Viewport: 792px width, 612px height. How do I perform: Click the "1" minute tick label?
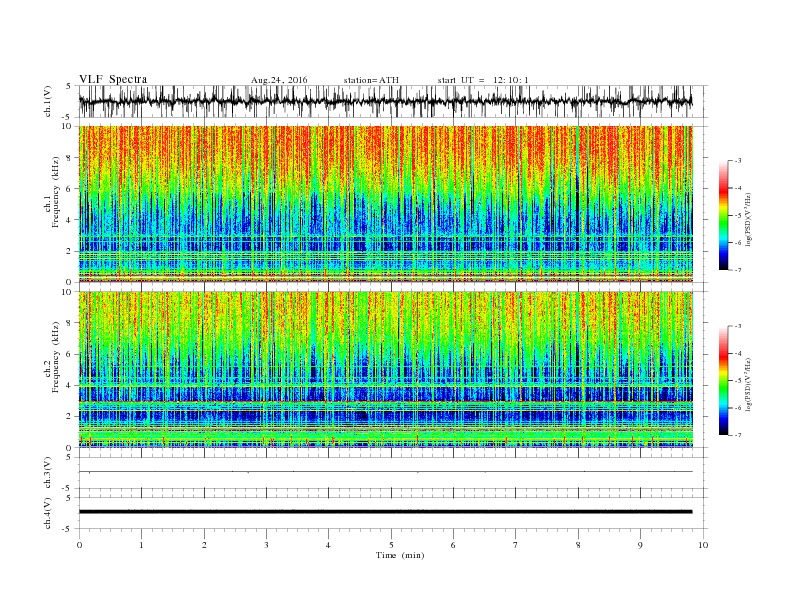point(142,545)
